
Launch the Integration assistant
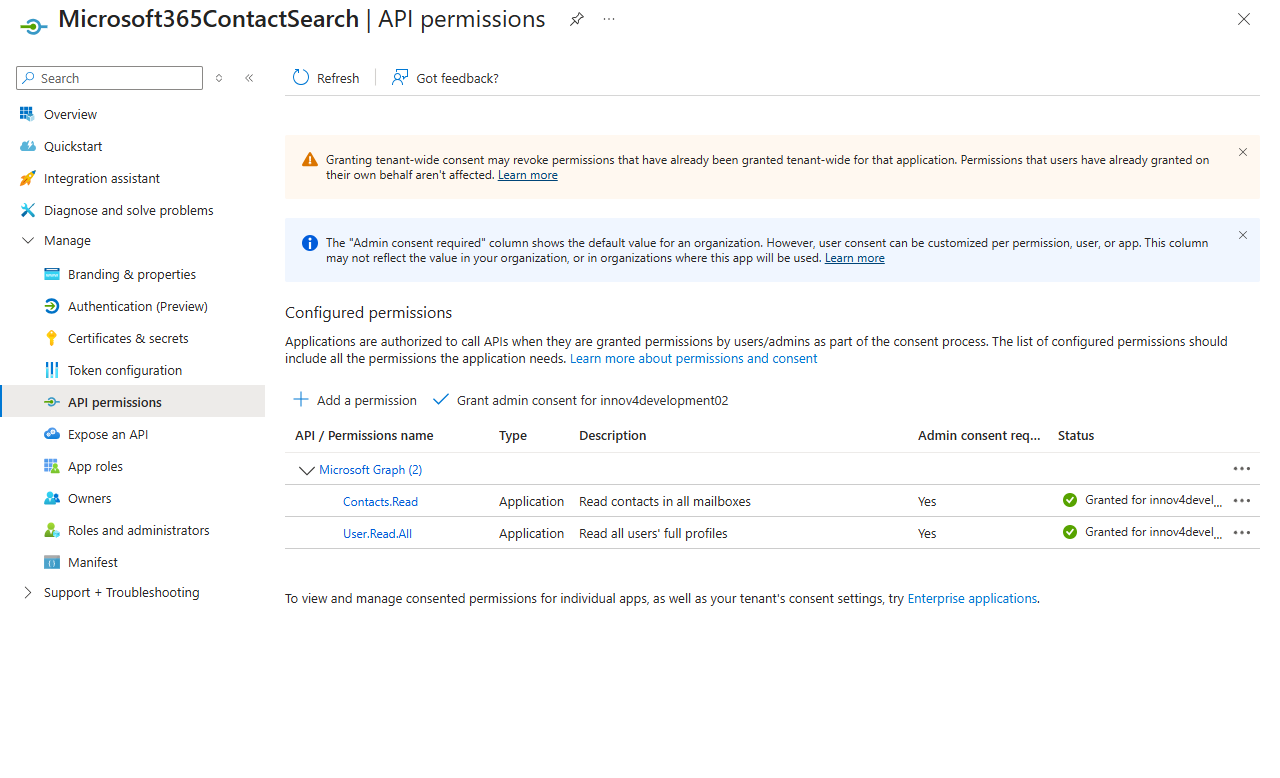[x=101, y=178]
